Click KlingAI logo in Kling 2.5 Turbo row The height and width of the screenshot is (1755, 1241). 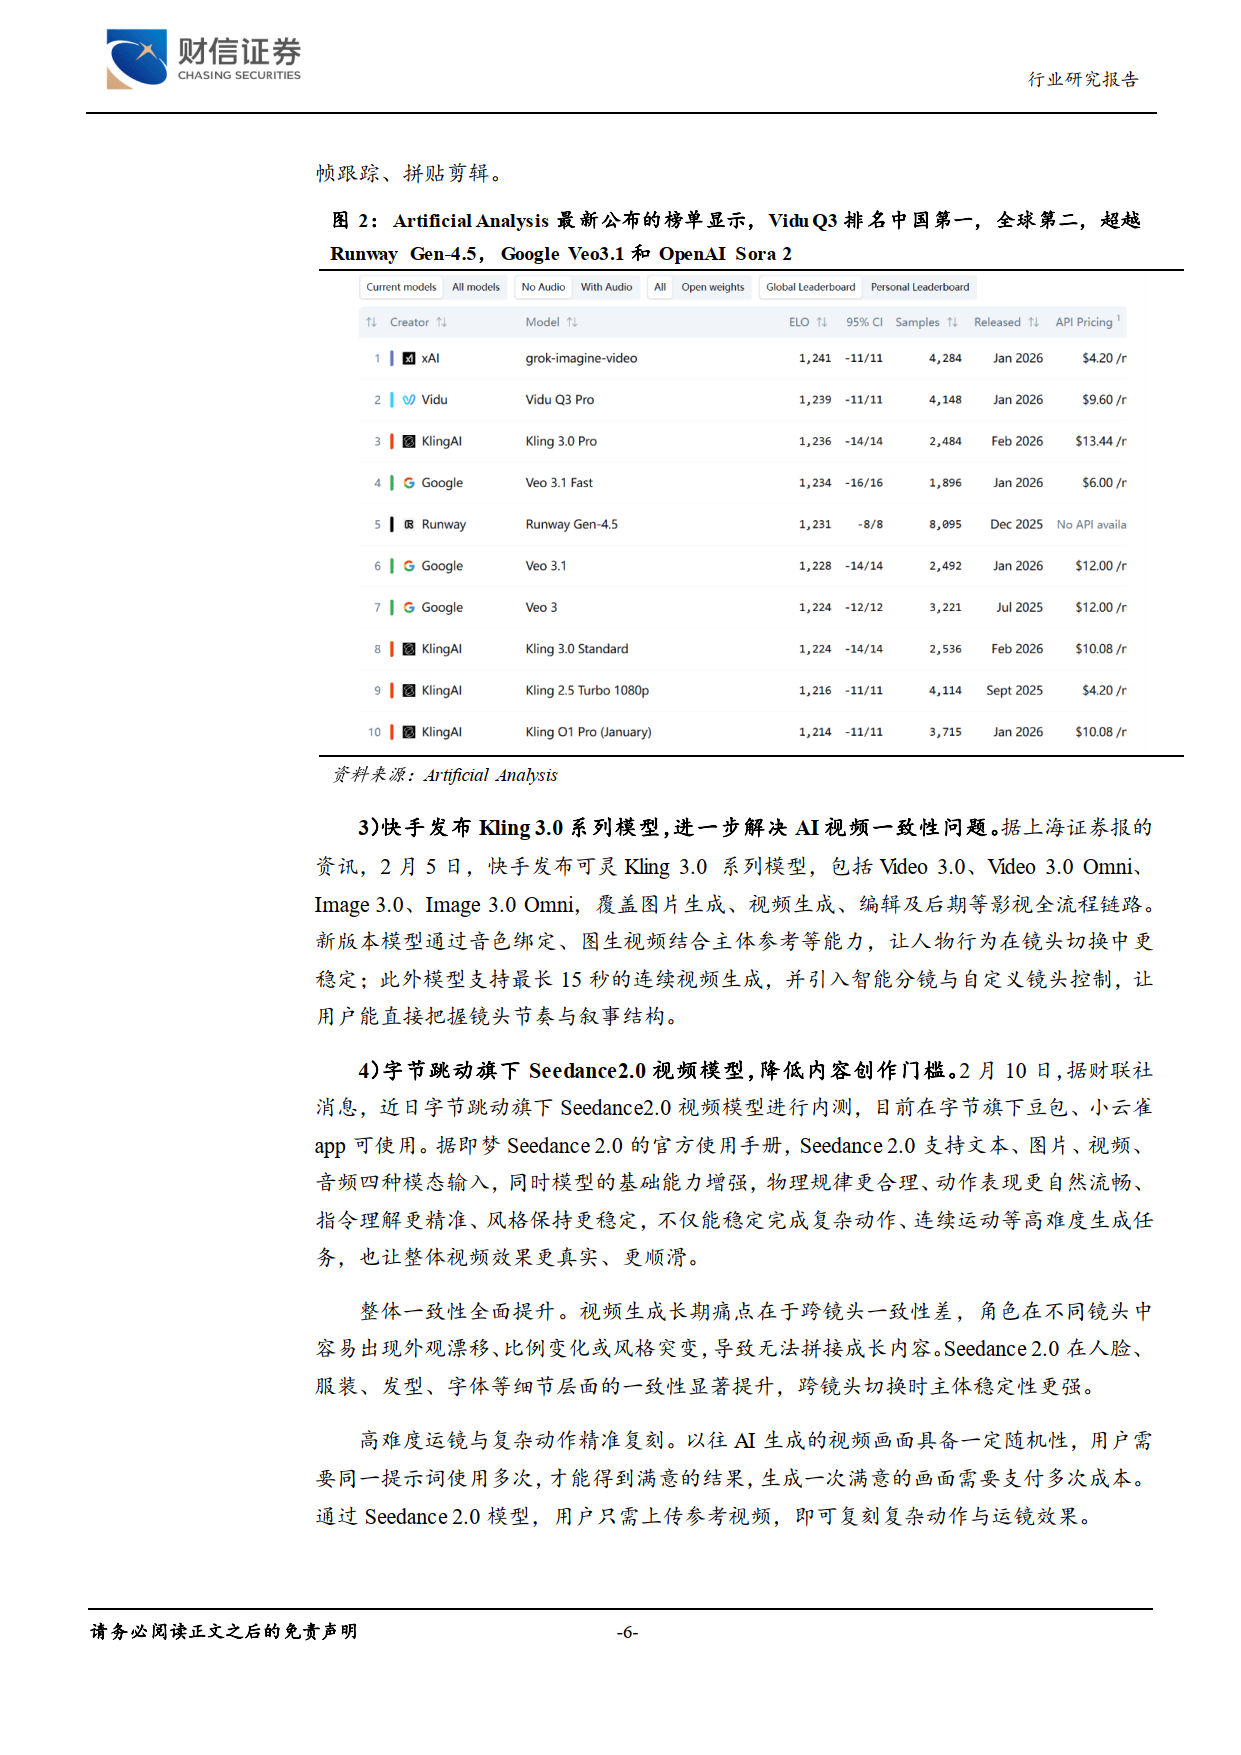(409, 691)
